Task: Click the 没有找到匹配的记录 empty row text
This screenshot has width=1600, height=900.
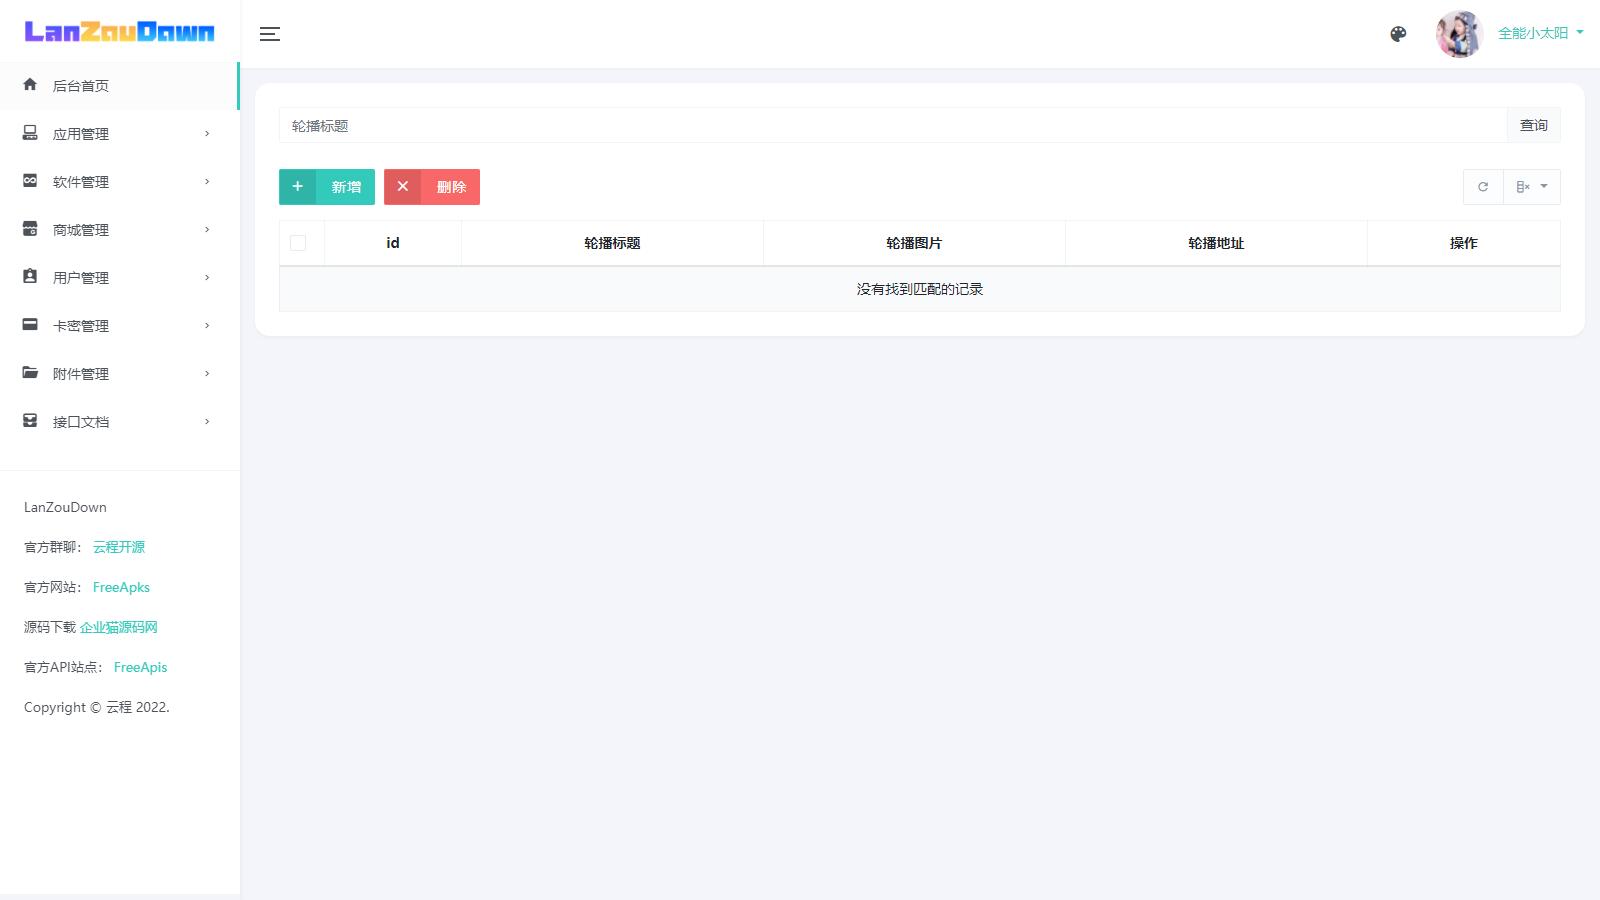Action: click(x=920, y=289)
